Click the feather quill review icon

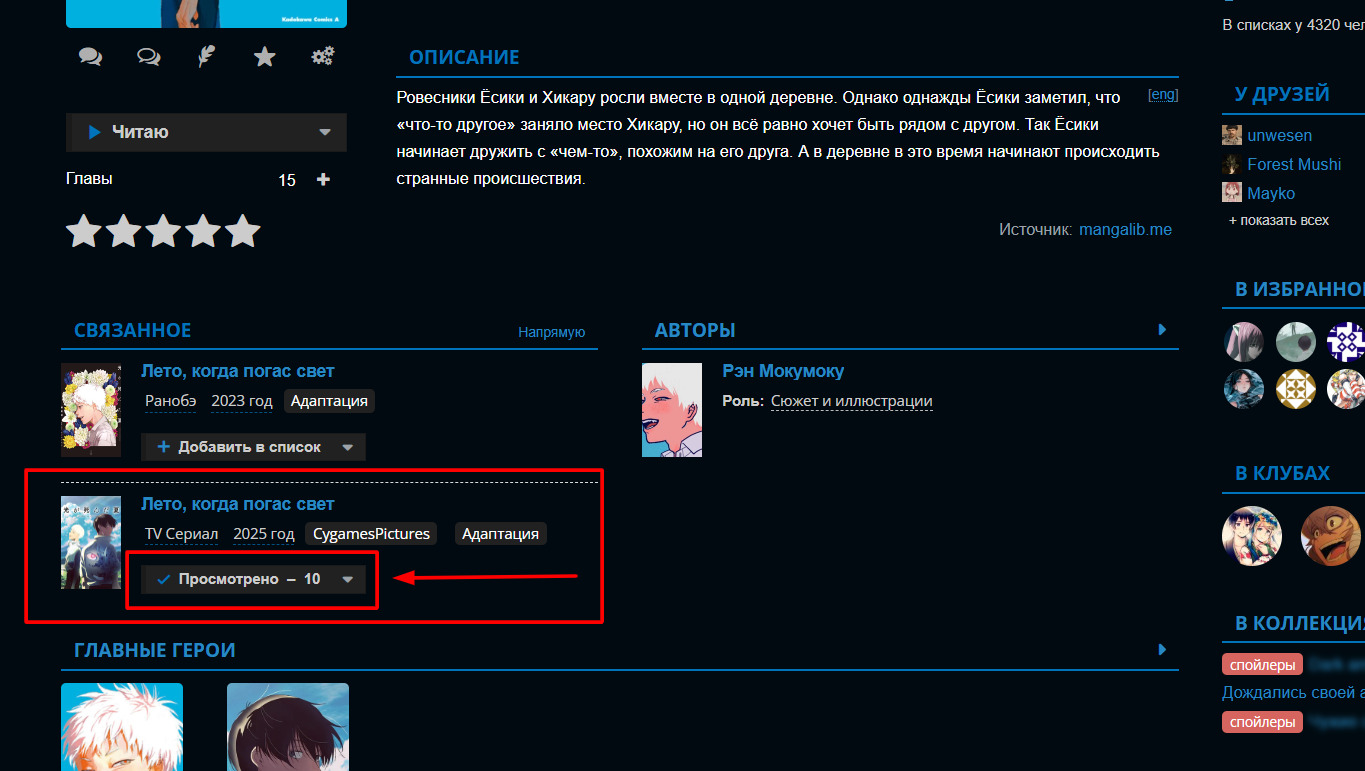(206, 57)
